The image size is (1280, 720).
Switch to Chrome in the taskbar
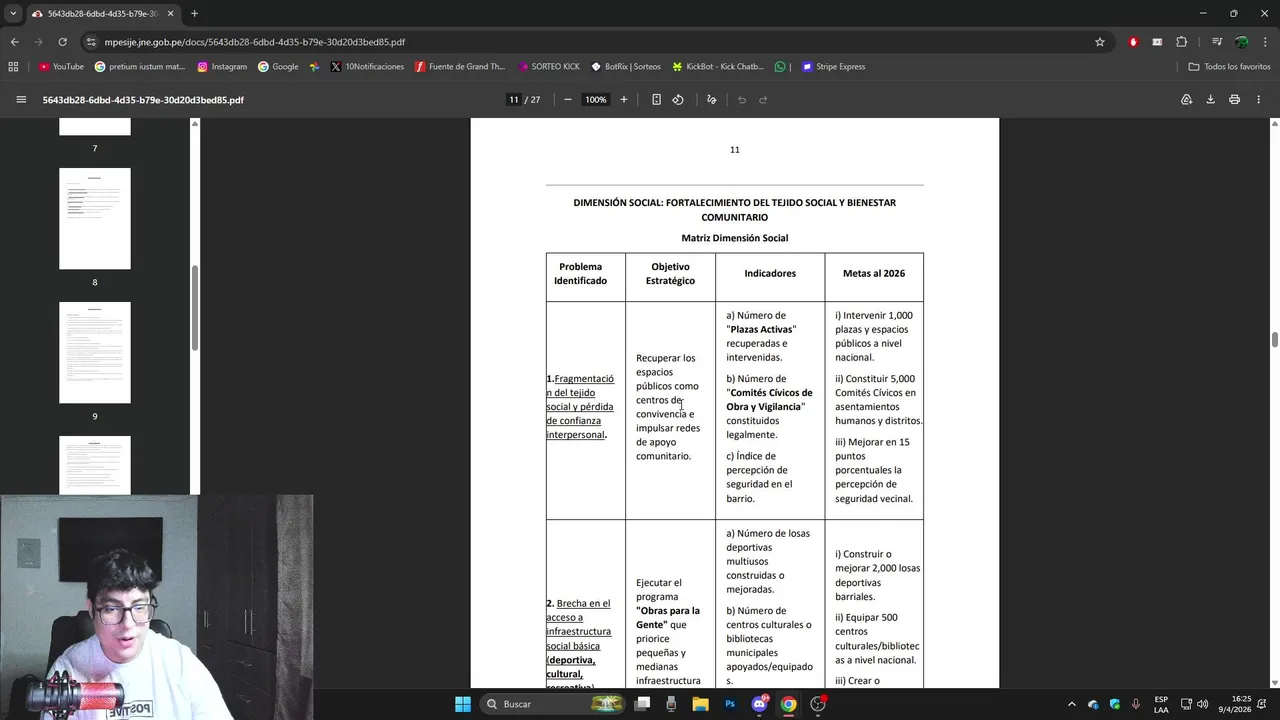point(788,704)
